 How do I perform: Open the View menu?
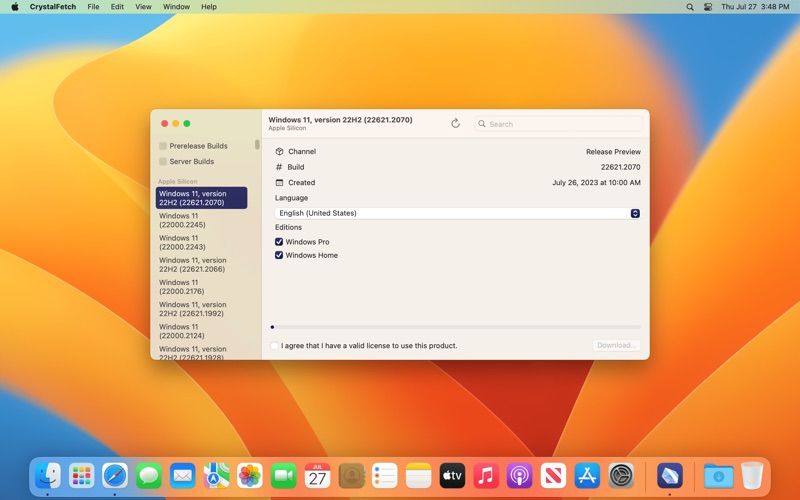pos(143,7)
